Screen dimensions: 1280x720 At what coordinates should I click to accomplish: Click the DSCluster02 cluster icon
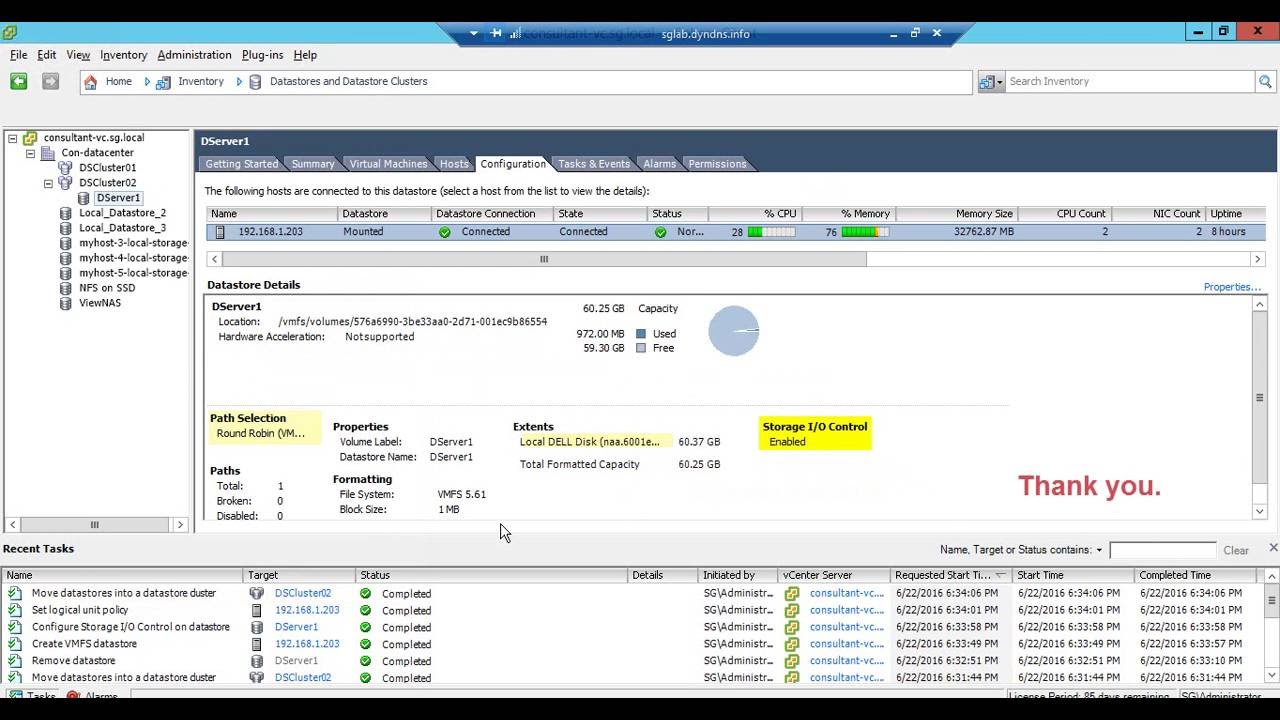pos(66,183)
